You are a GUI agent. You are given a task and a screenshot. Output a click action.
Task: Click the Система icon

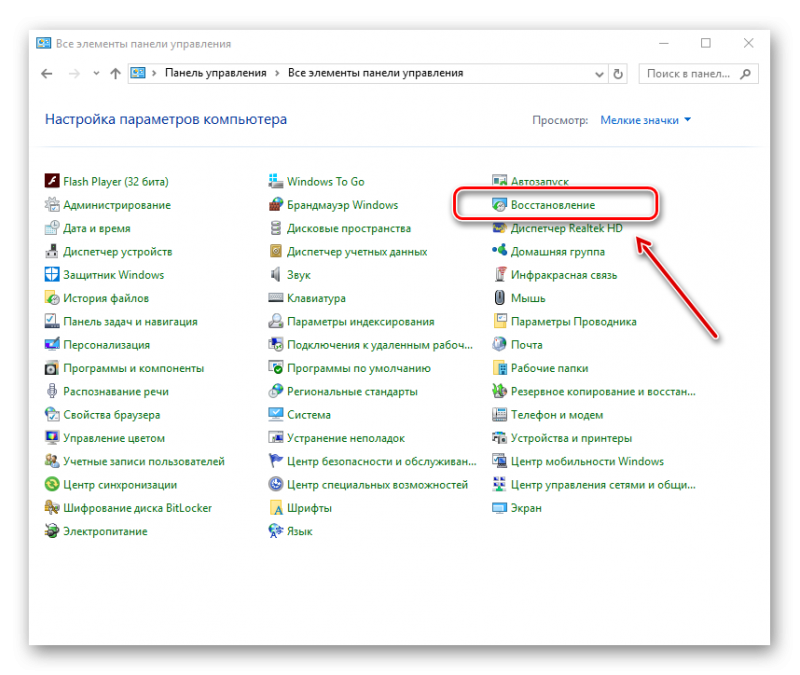click(x=276, y=414)
